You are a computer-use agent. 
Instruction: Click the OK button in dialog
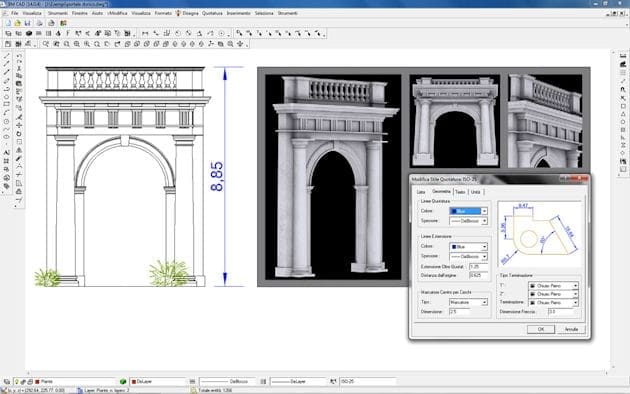click(x=541, y=329)
